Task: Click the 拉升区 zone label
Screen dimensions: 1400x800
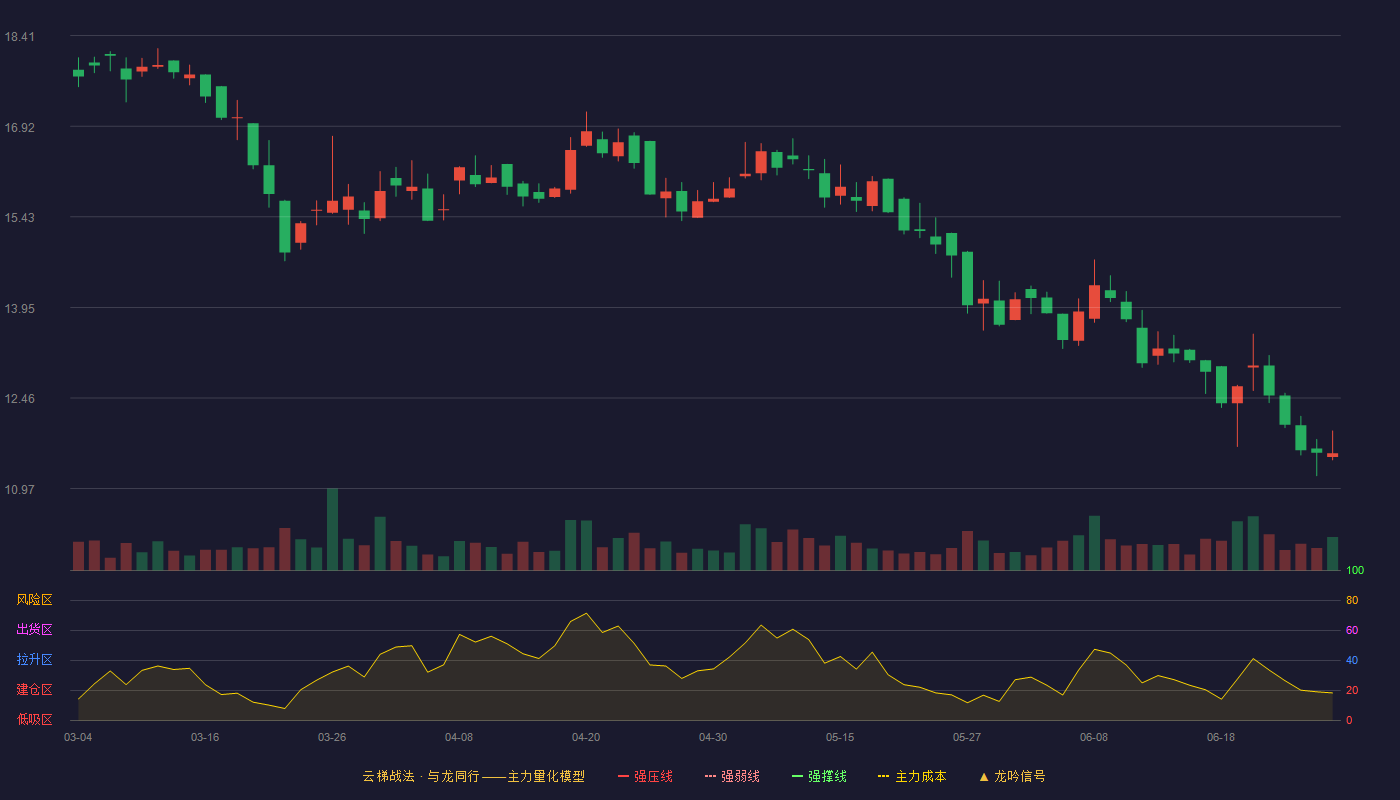Action: (34, 660)
